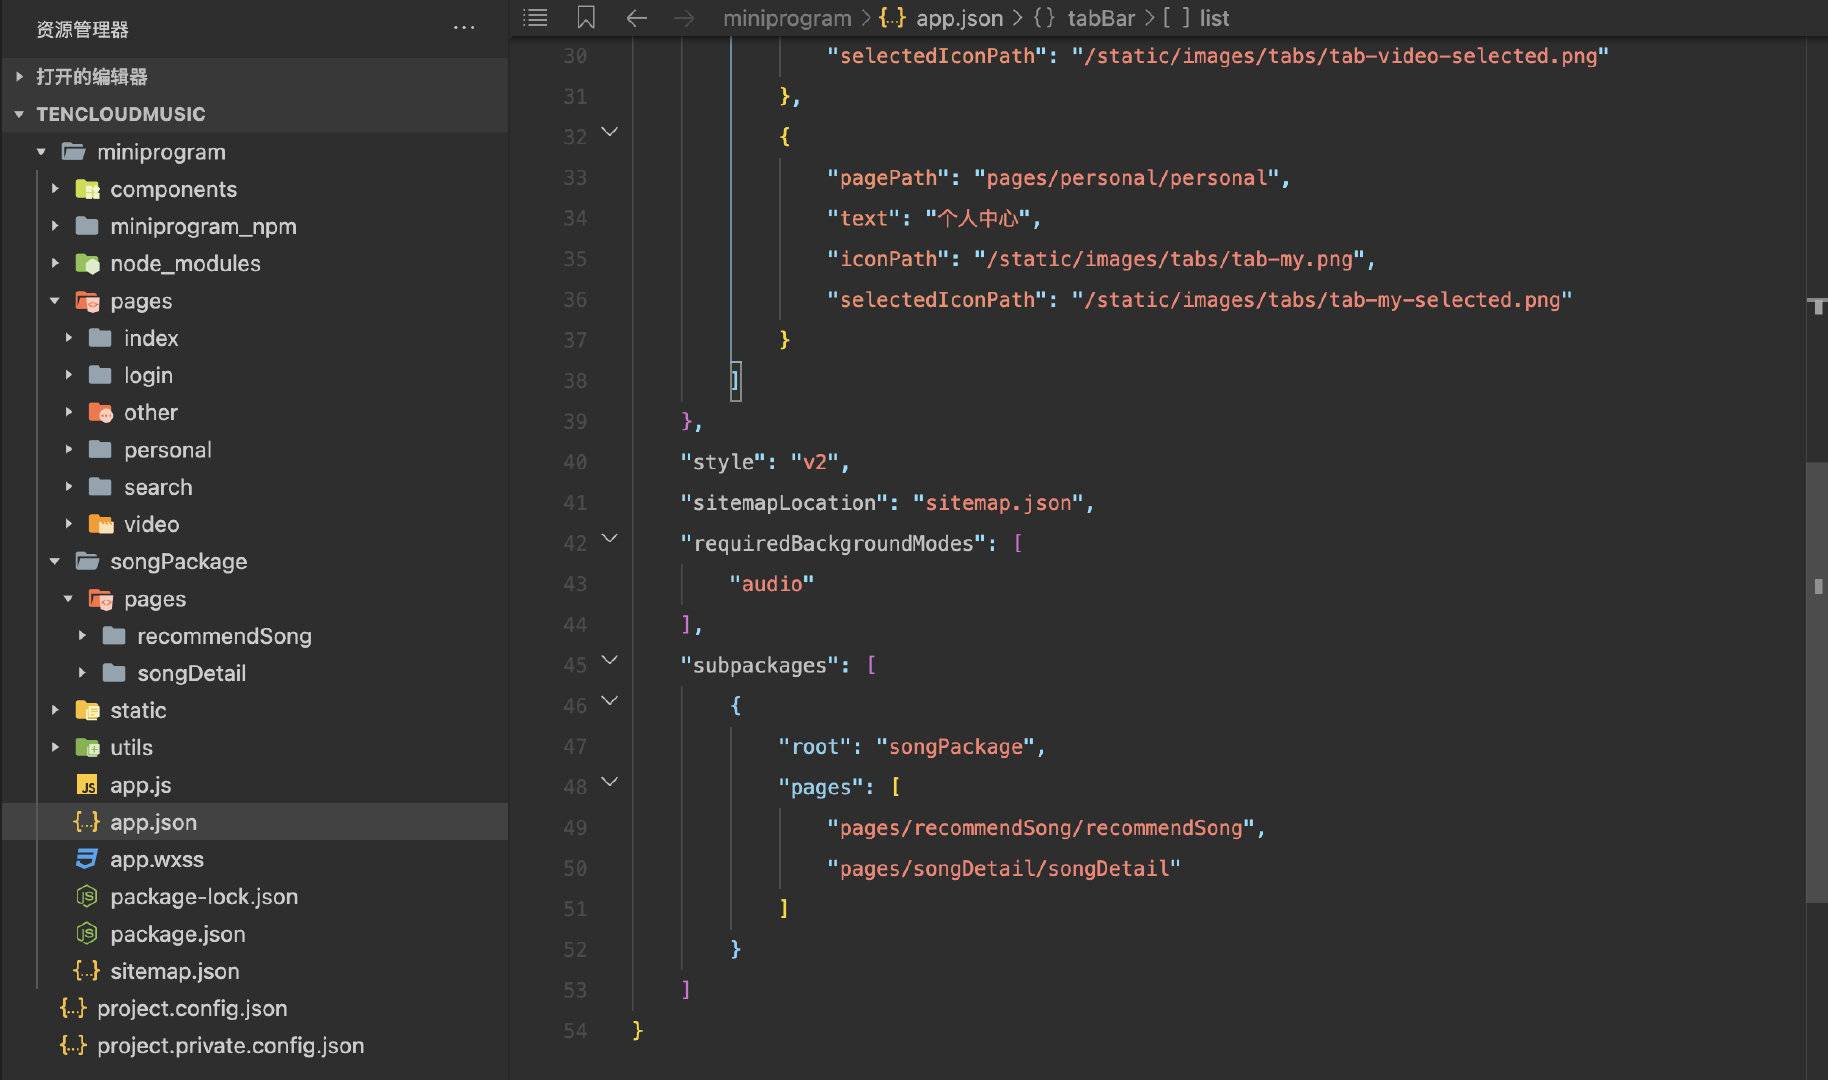The image size is (1828, 1080).
Task: Click the app.js JS file icon
Action: click(87, 785)
